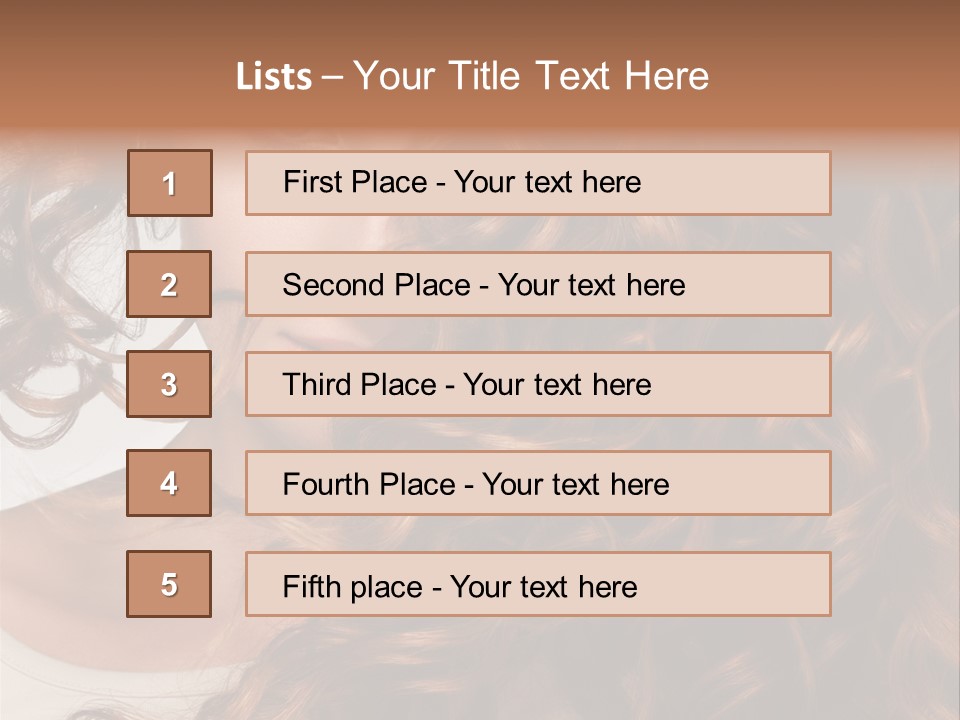
Task: Click the word Fifth in list
Action: click(x=312, y=586)
